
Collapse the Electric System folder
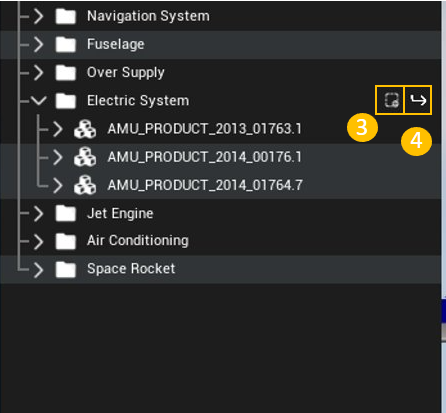(x=38, y=100)
